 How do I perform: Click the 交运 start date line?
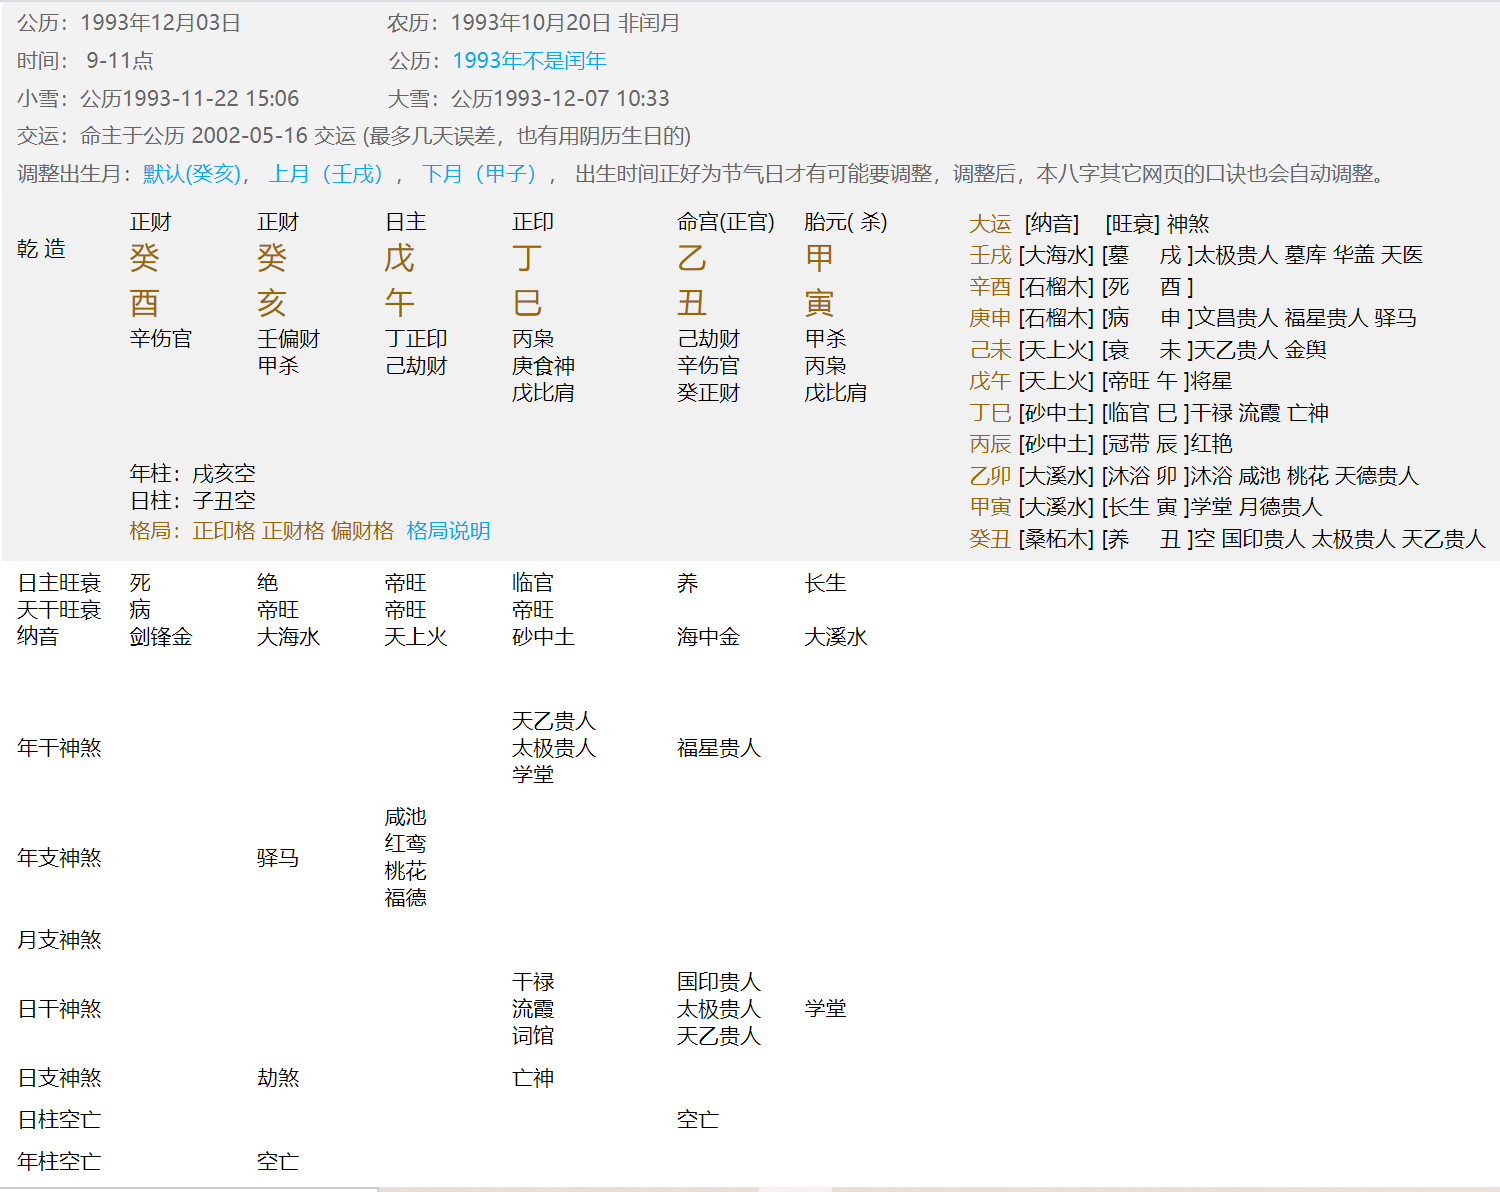point(354,136)
